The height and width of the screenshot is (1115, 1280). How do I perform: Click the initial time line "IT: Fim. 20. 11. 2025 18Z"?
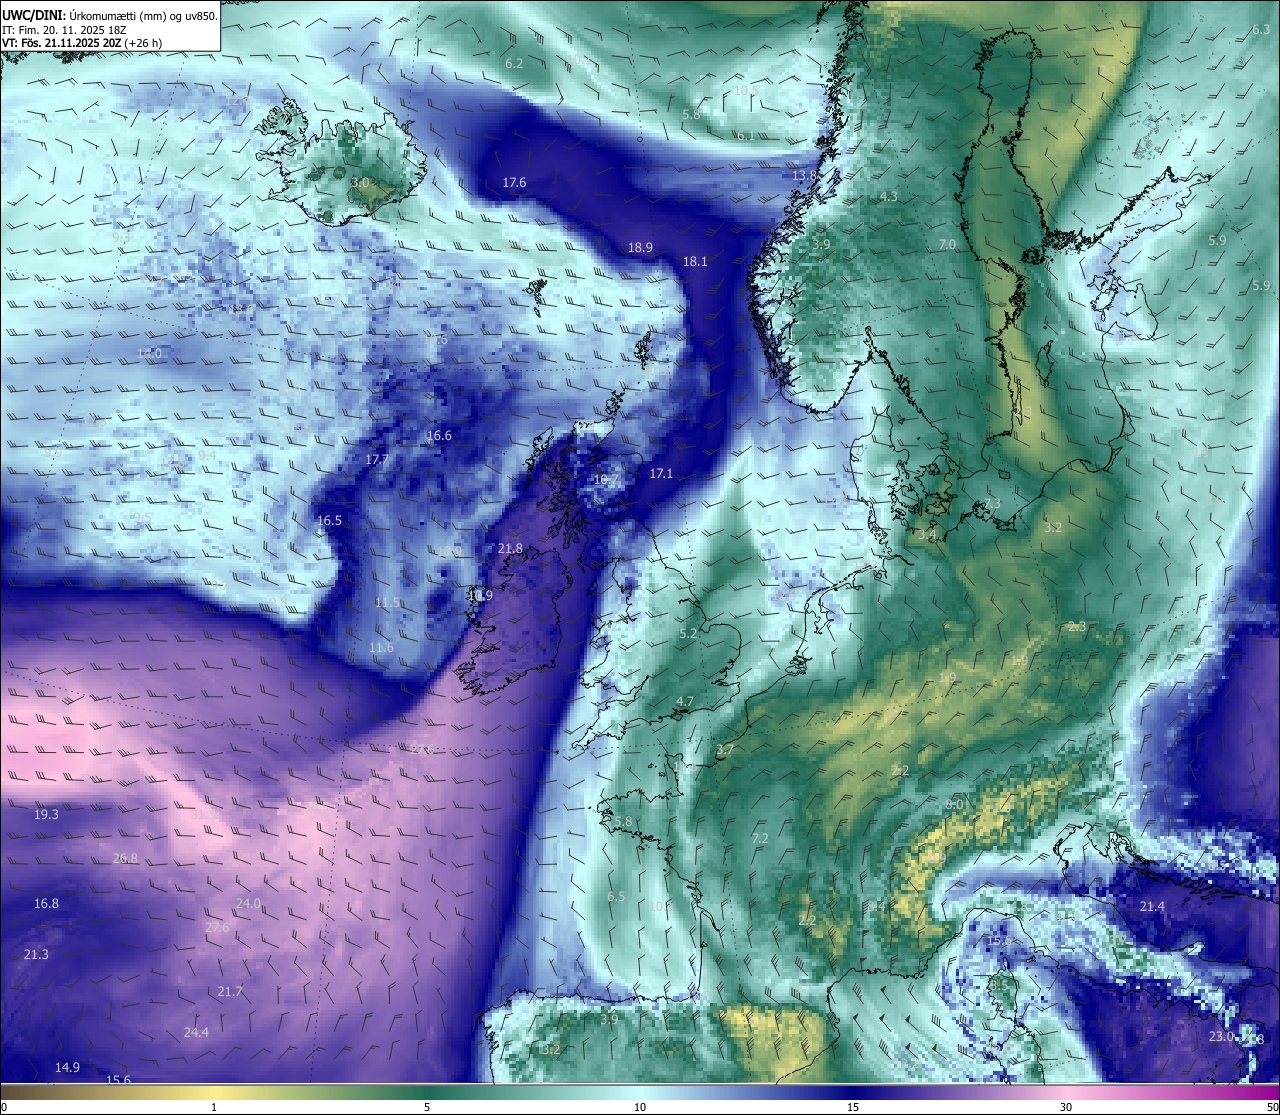(x=64, y=30)
